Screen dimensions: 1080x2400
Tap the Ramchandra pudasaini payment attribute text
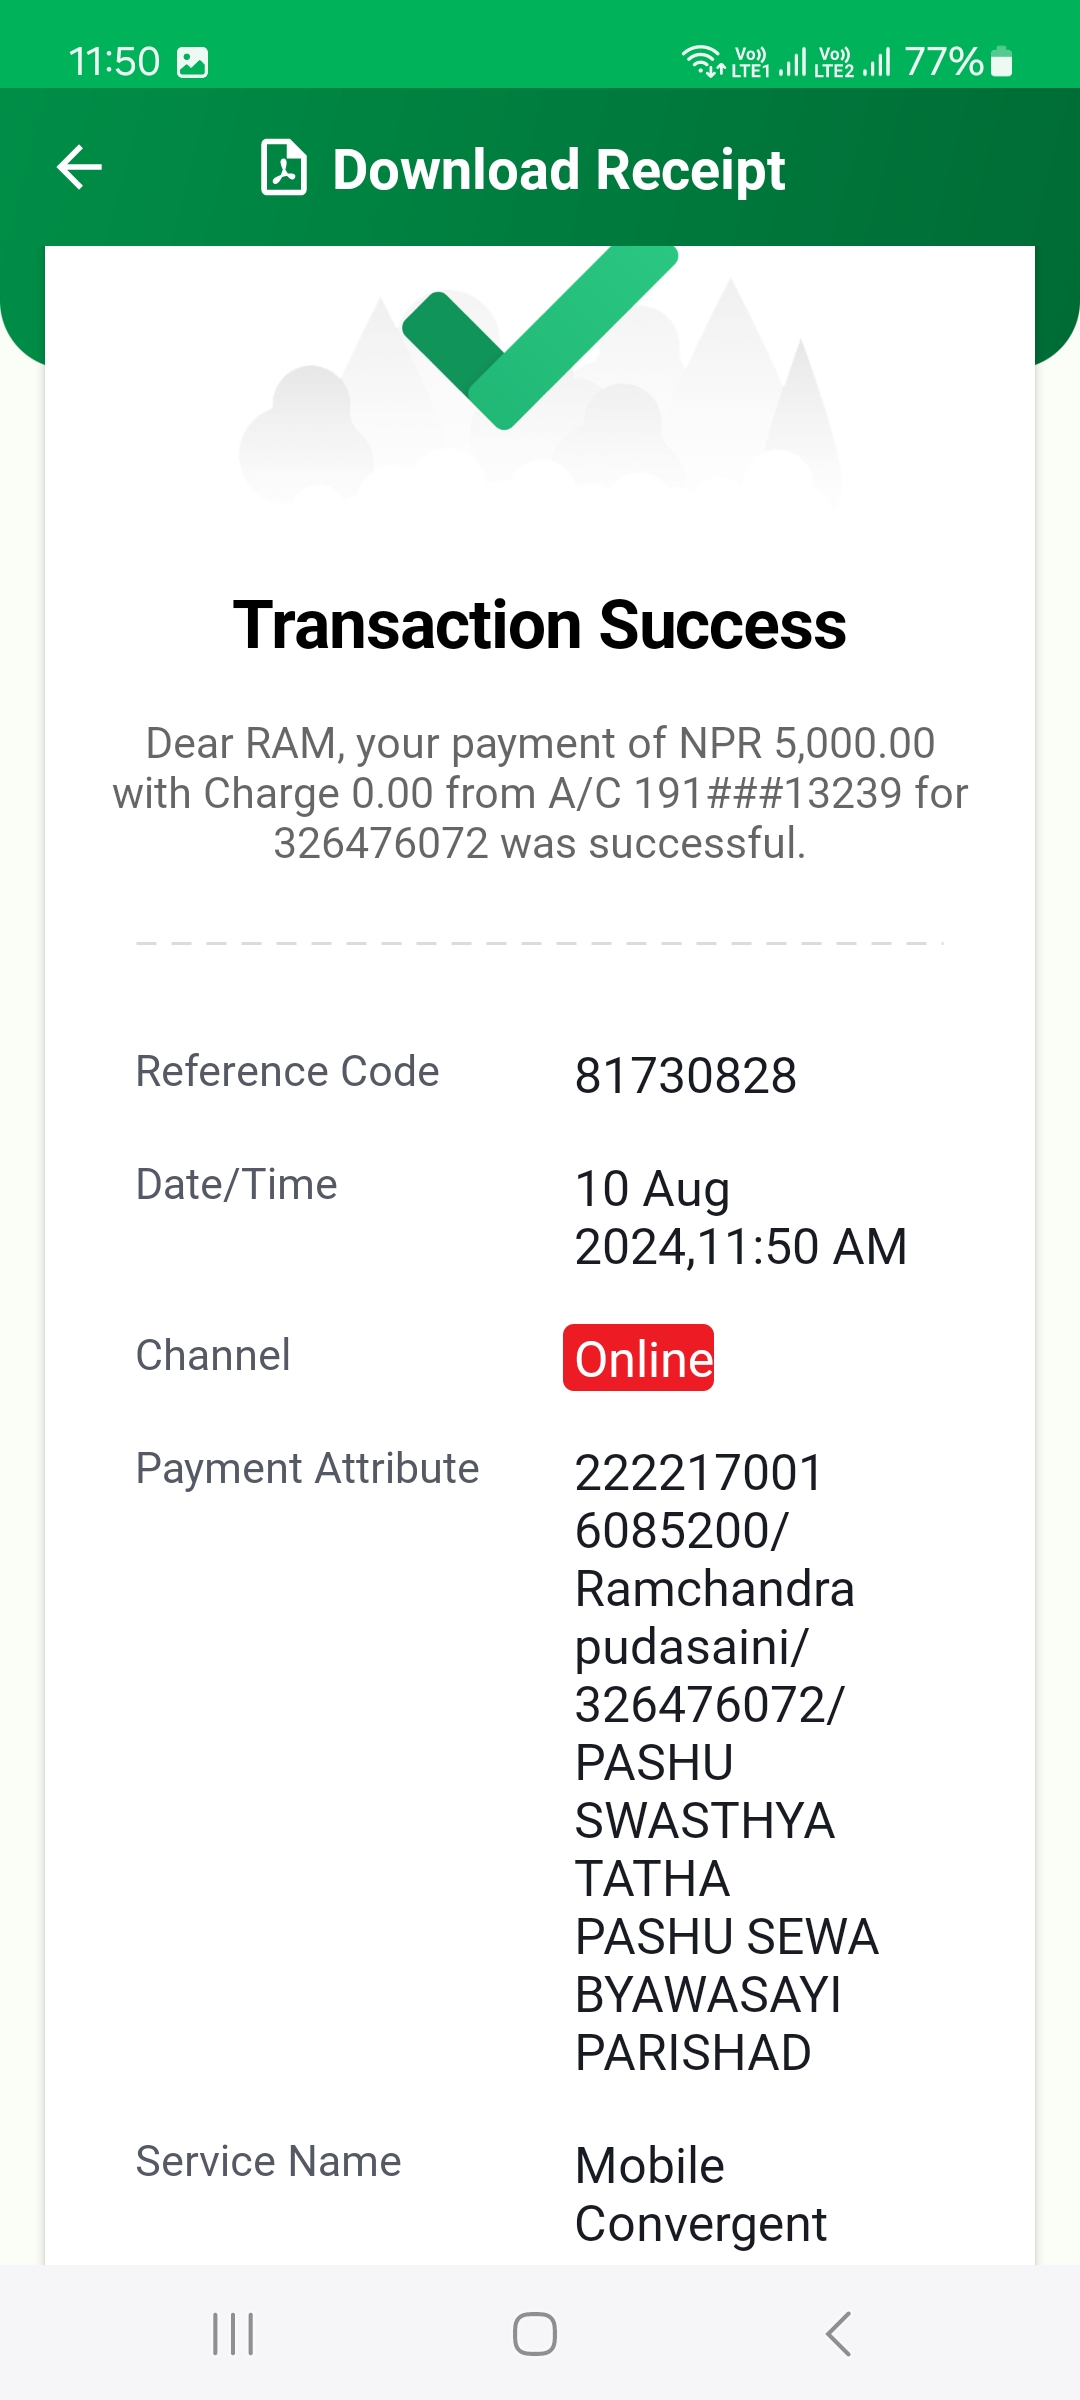point(715,1618)
